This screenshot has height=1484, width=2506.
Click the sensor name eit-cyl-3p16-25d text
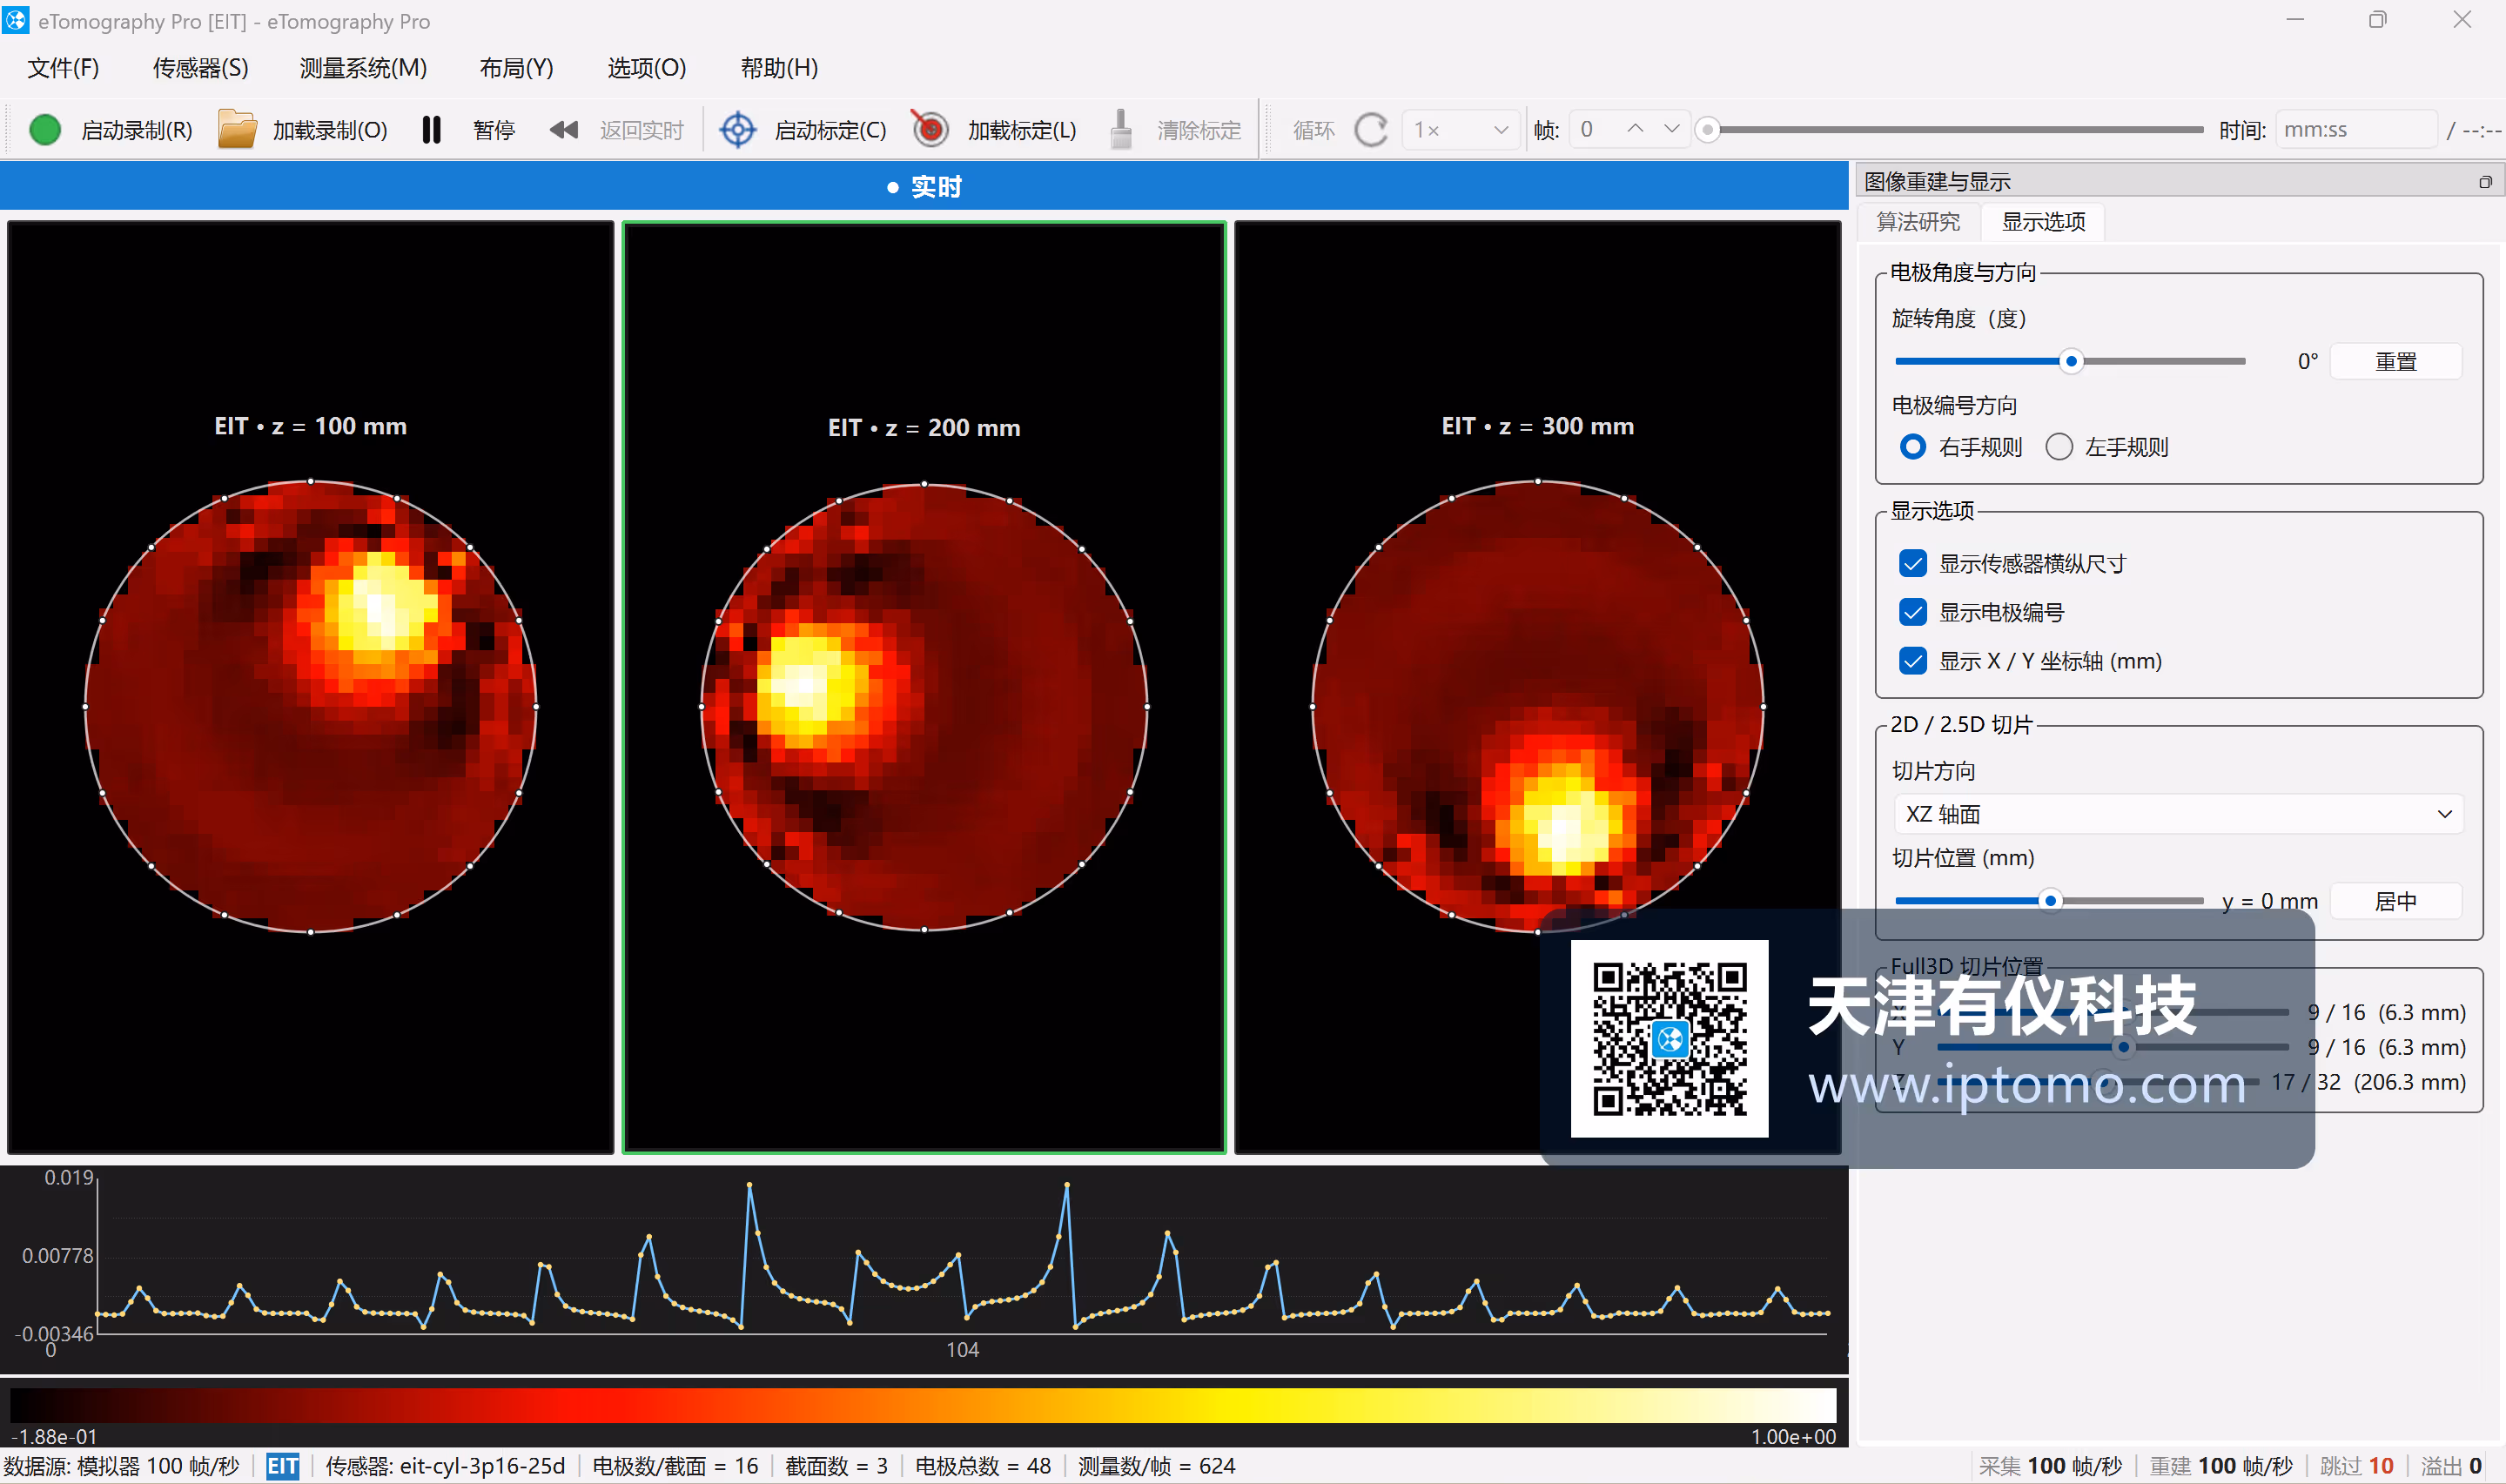click(482, 1466)
